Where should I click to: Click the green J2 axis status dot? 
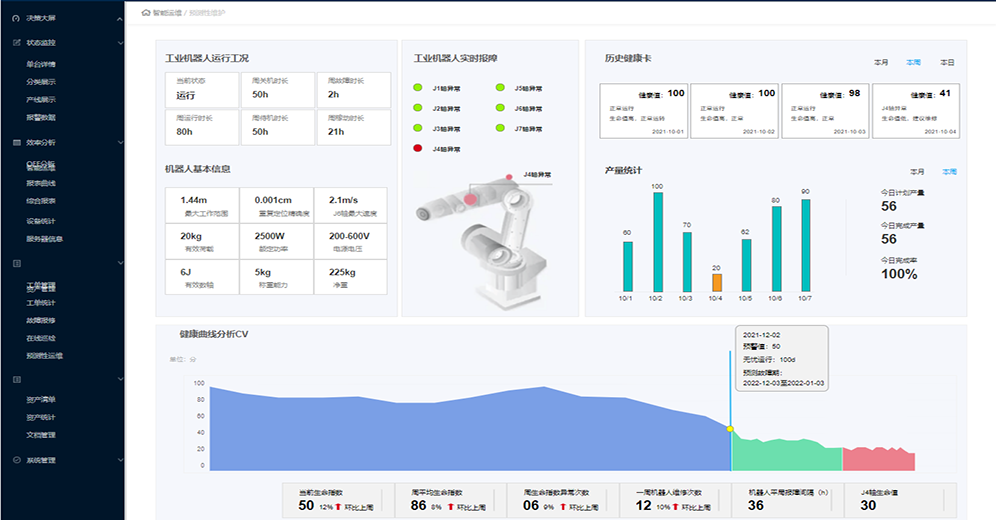coord(418,108)
